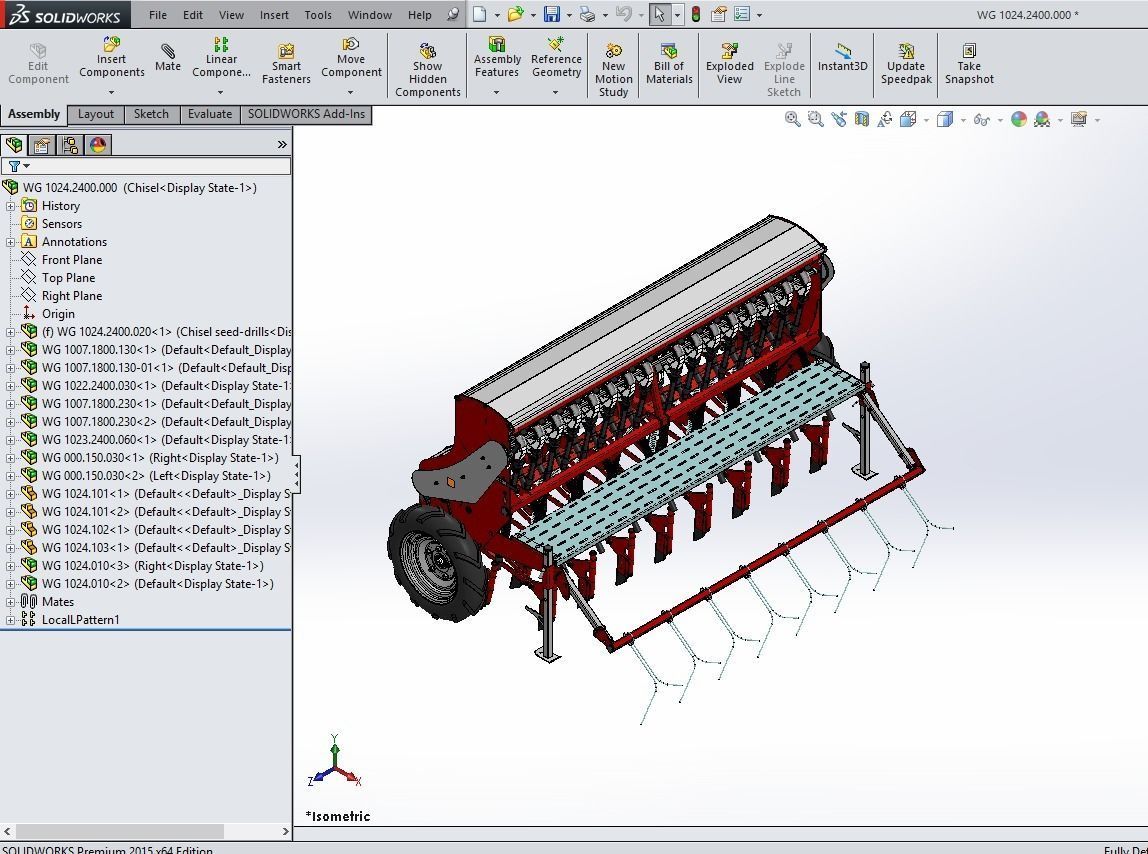The image size is (1148, 854).
Task: Click Zoom to Fit in the view toolbar
Action: tap(792, 119)
